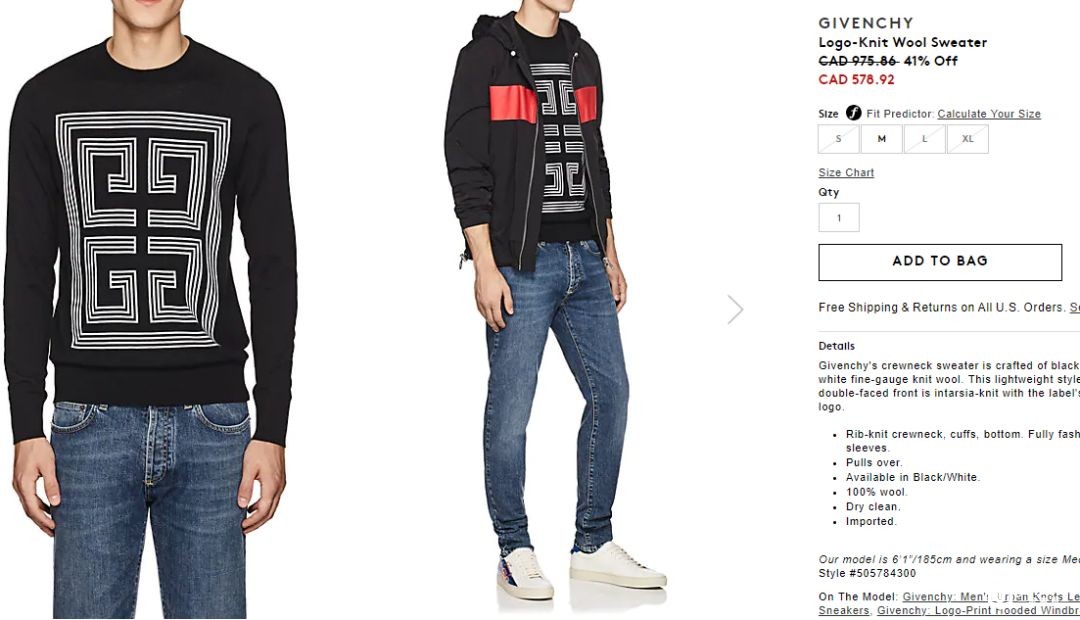Advance to next product image arrow
This screenshot has width=1080, height=620.
(735, 309)
